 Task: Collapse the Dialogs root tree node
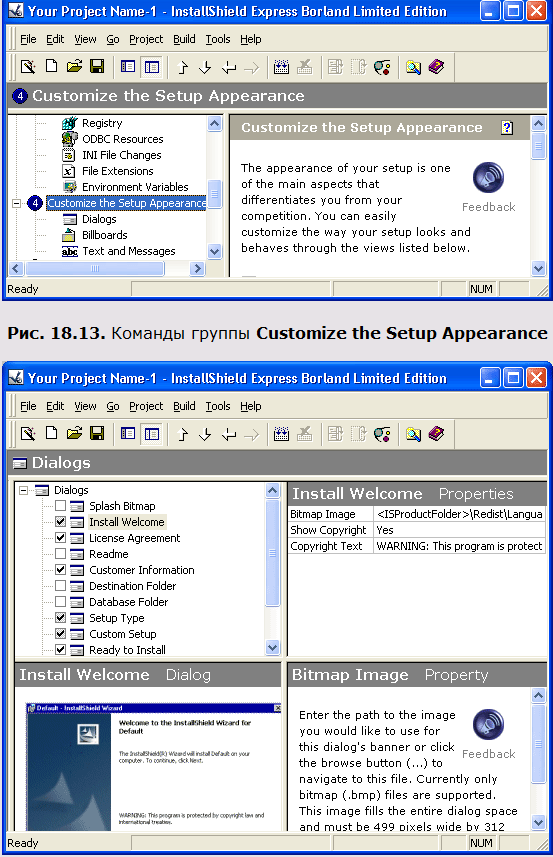tap(23, 490)
